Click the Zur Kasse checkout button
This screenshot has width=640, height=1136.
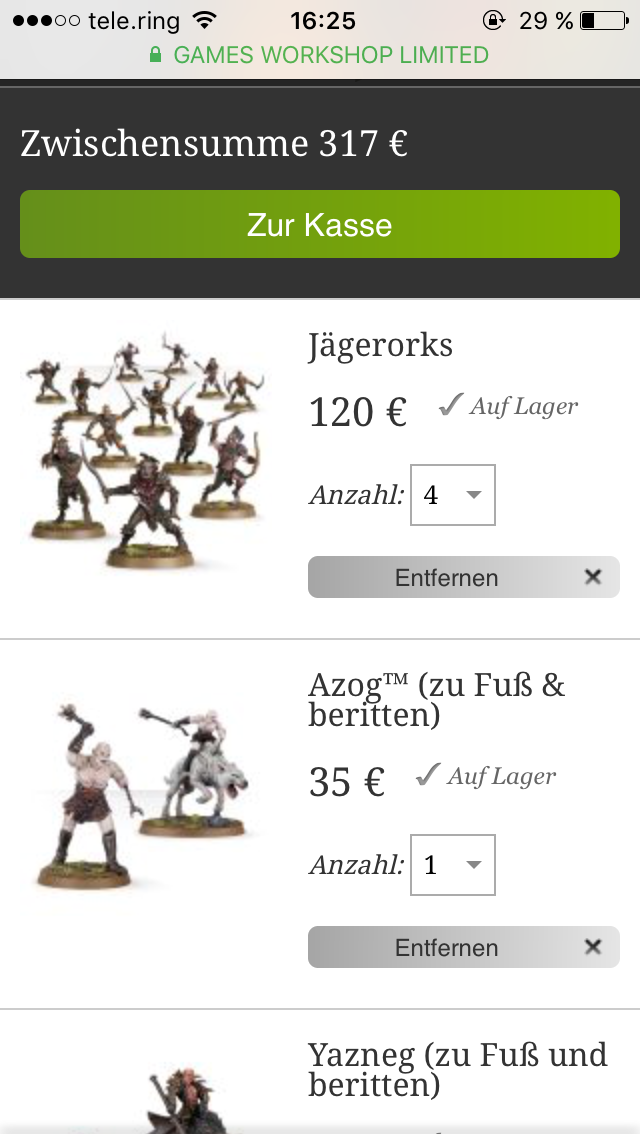pos(320,224)
